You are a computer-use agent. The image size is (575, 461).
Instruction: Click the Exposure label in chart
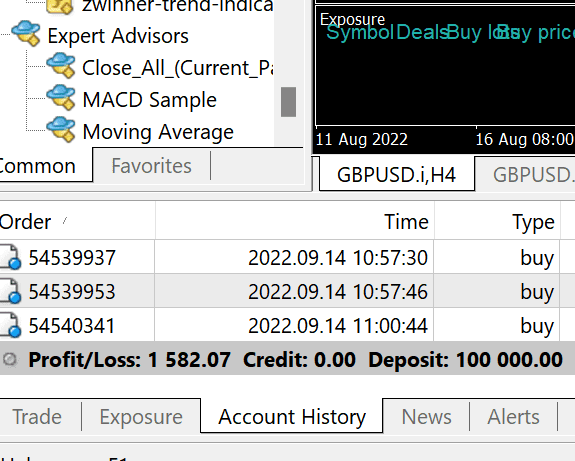(x=352, y=19)
